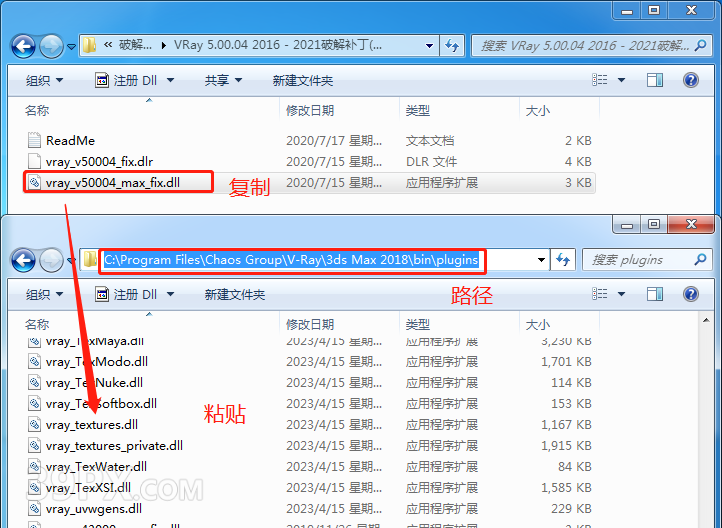Image resolution: width=722 pixels, height=528 pixels.
Task: Select vray_v50004_max_fix.dll file name
Action: (x=113, y=183)
